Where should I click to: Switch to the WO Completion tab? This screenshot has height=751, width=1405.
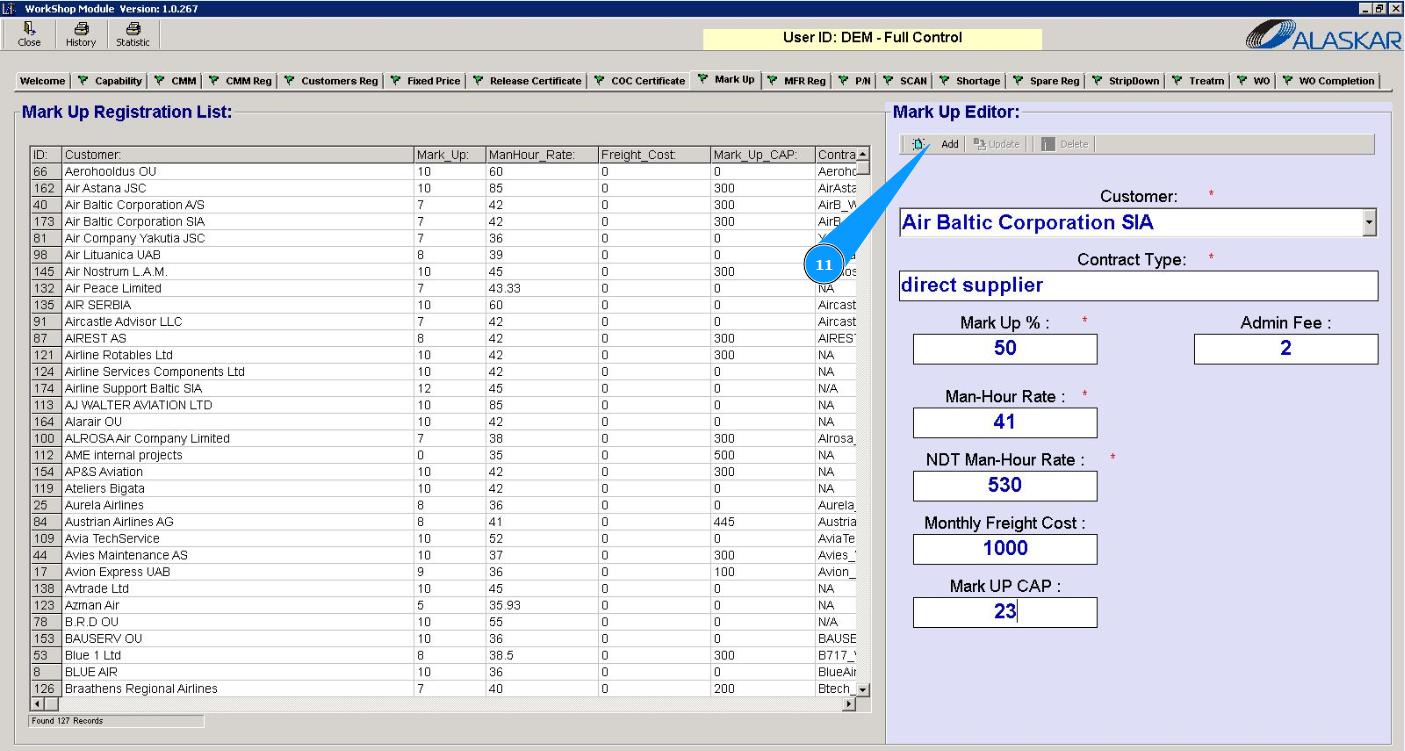[x=1328, y=81]
